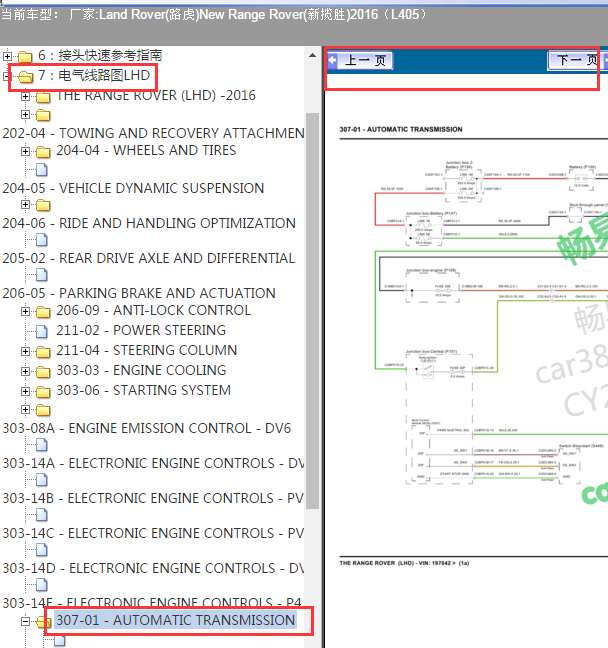608x648 pixels.
Task: Select tree item 7：电气线路图LHD
Action: point(94,75)
